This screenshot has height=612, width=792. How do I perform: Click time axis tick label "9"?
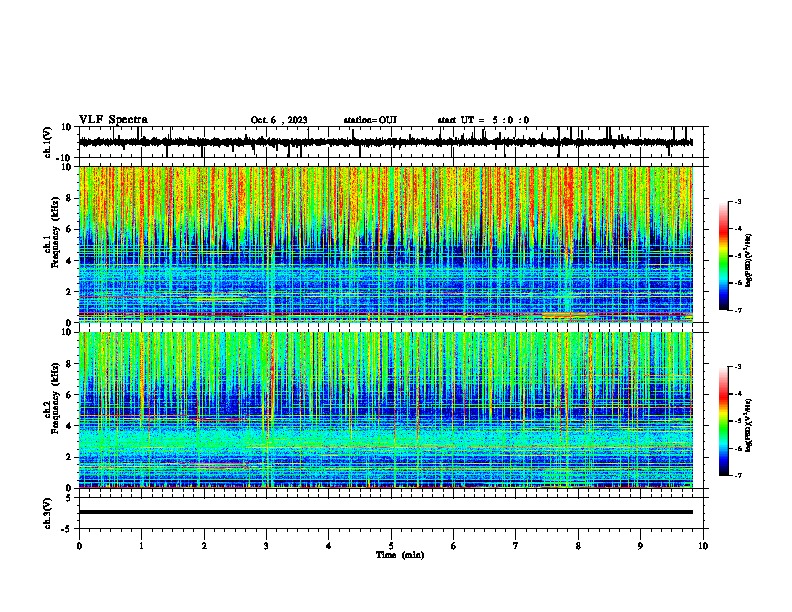tap(640, 546)
